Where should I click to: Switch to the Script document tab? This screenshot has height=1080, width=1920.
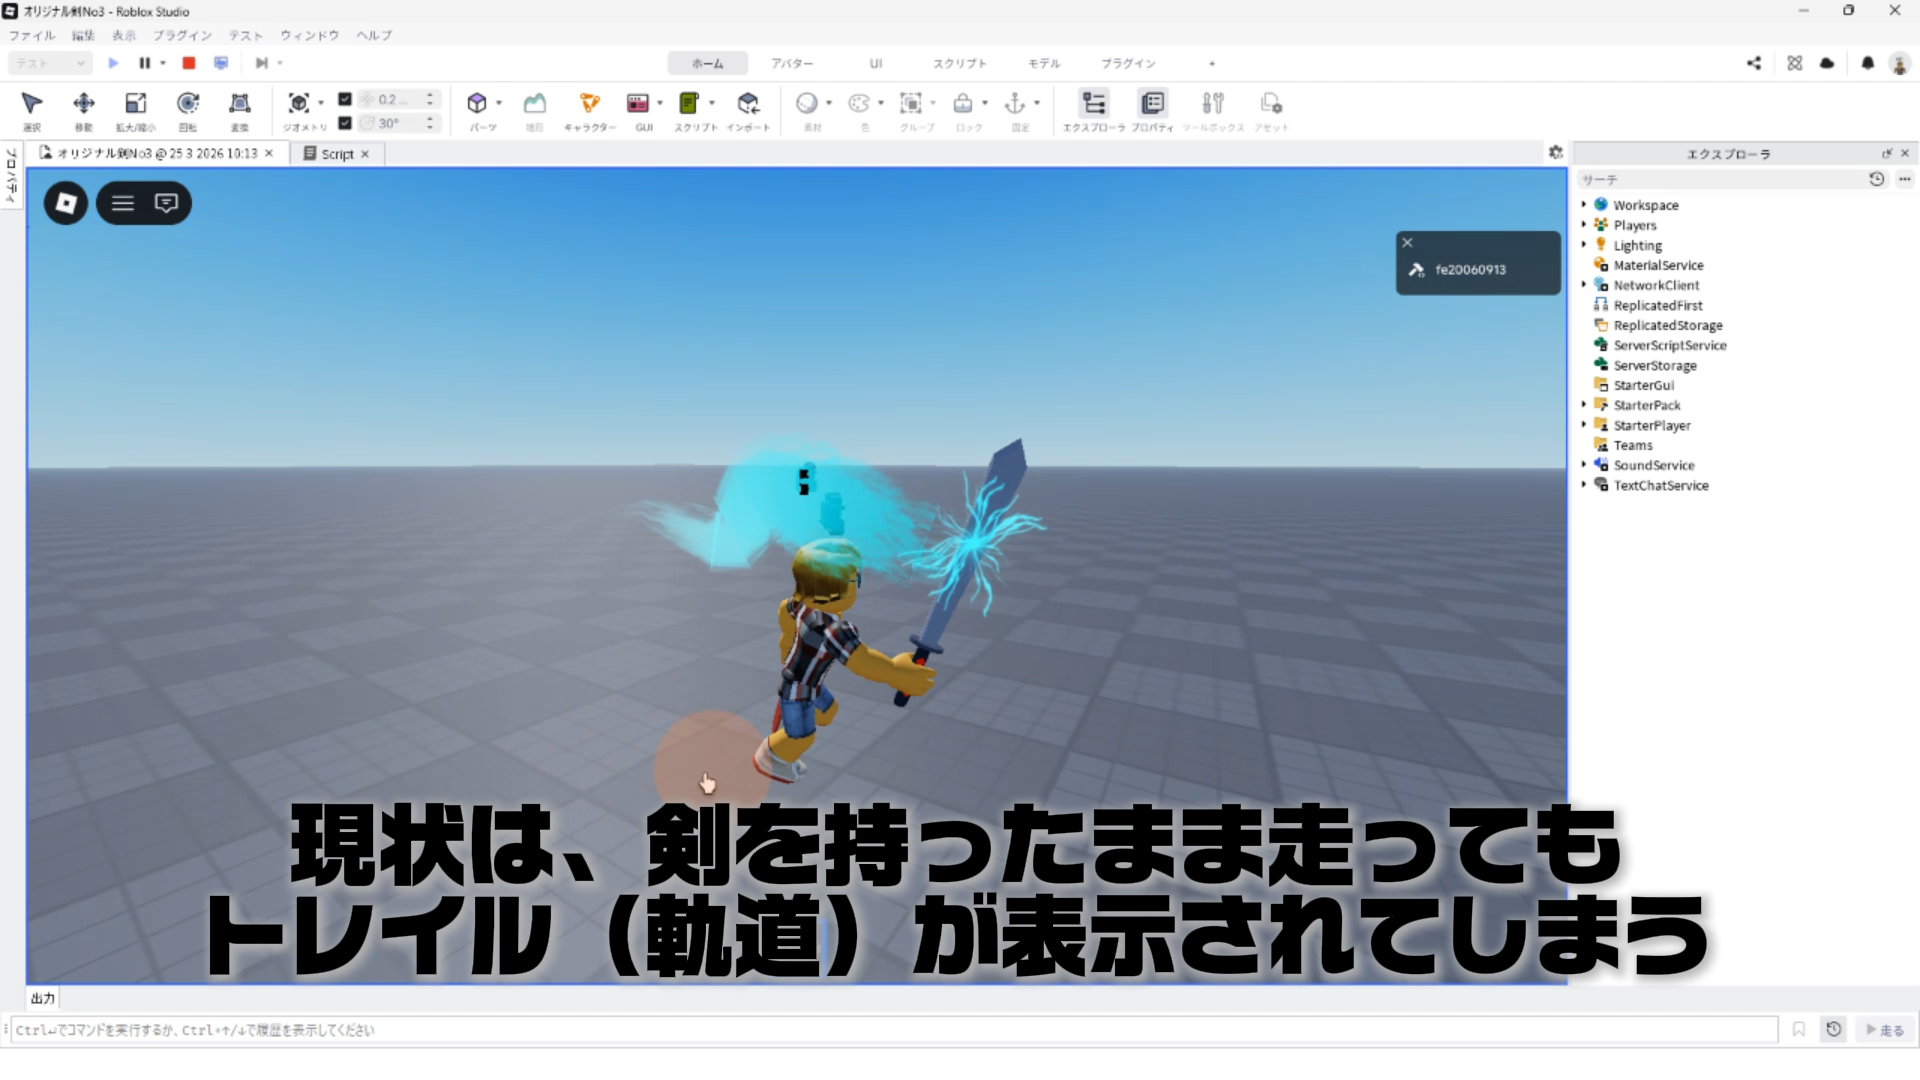click(x=337, y=154)
